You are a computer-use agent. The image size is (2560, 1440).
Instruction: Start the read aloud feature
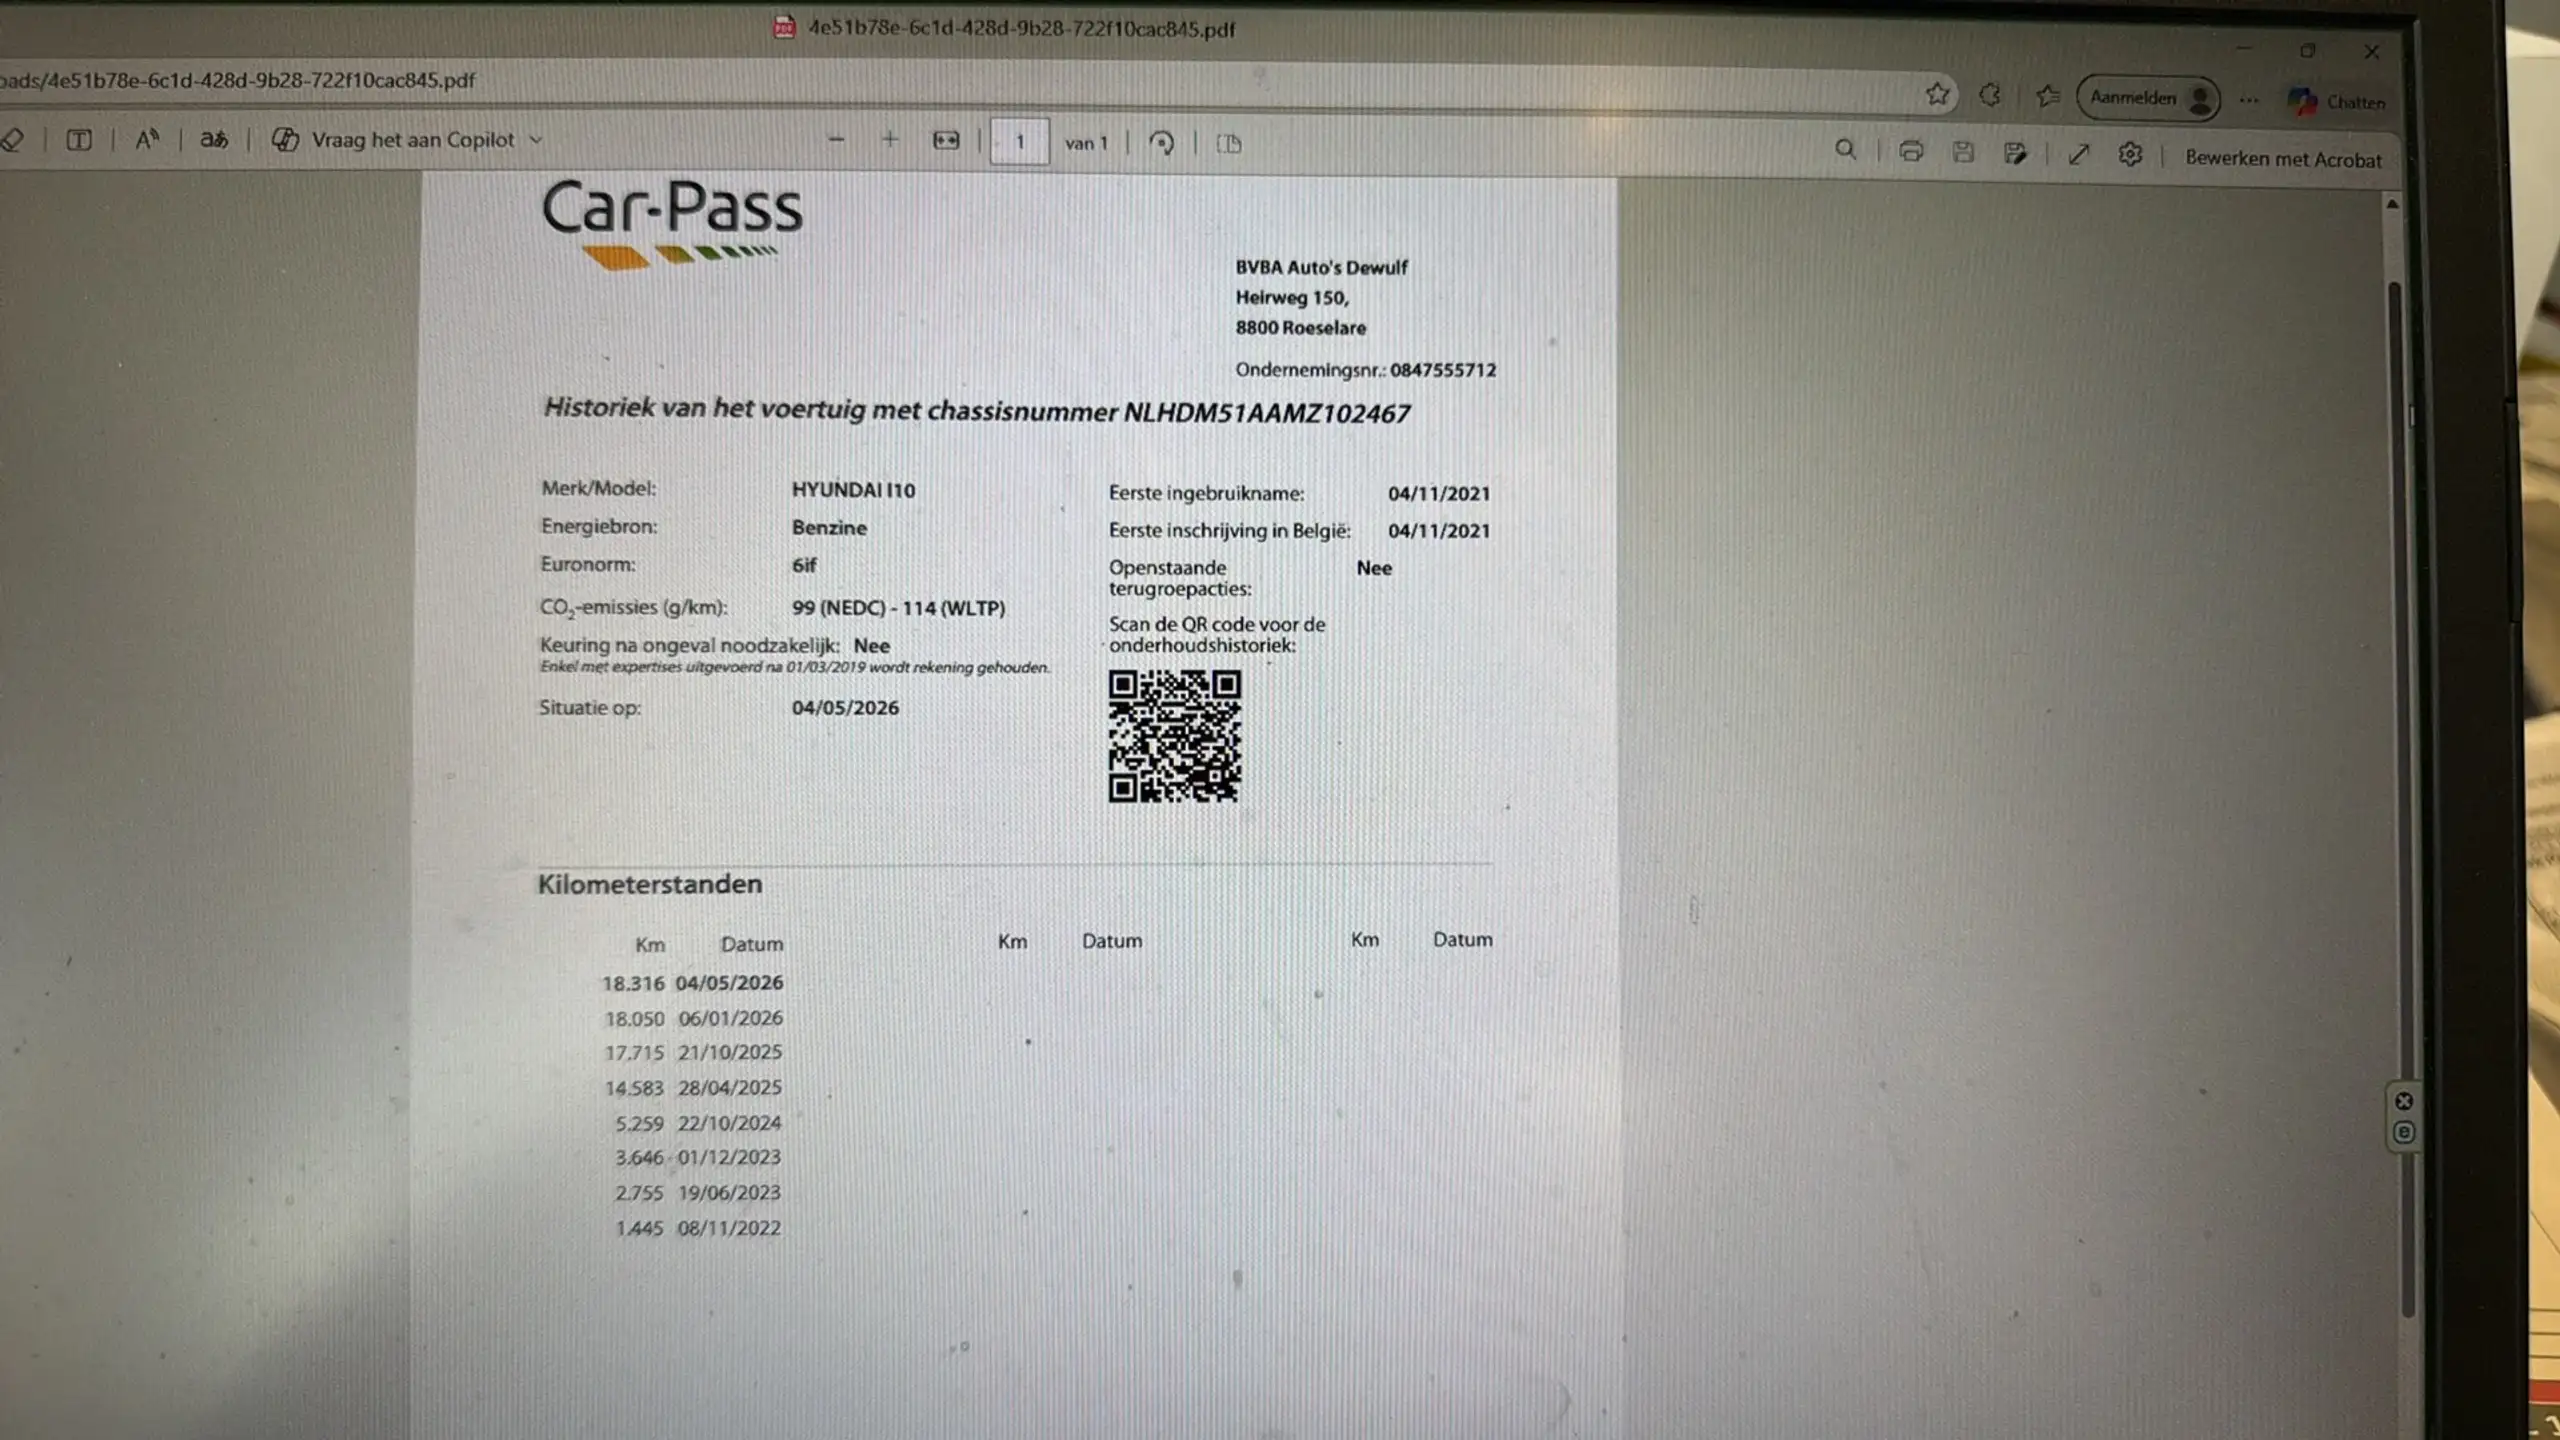147,140
